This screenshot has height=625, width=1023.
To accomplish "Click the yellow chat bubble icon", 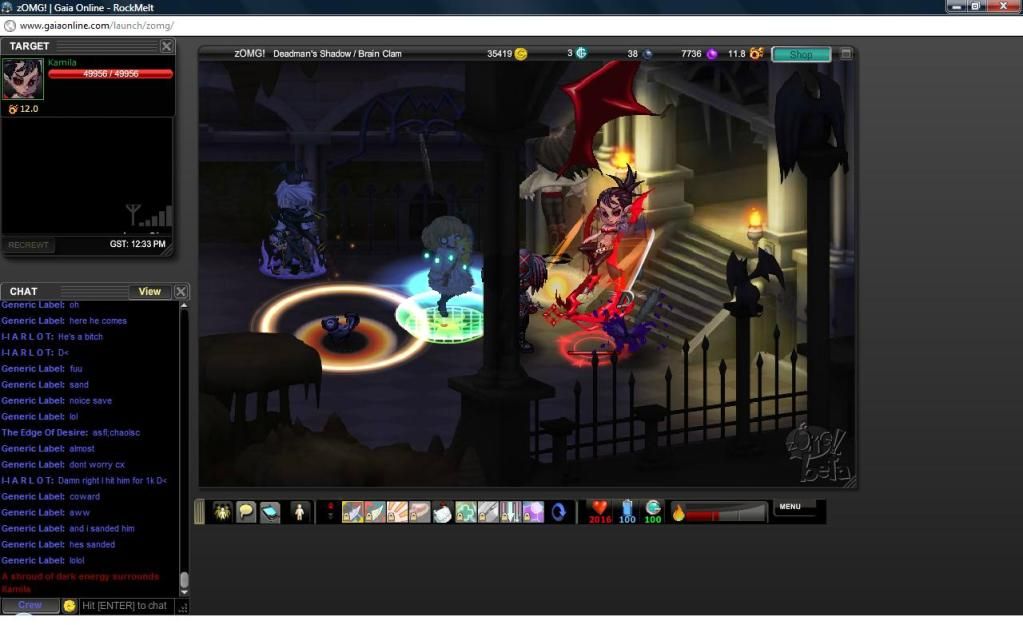I will [x=246, y=512].
